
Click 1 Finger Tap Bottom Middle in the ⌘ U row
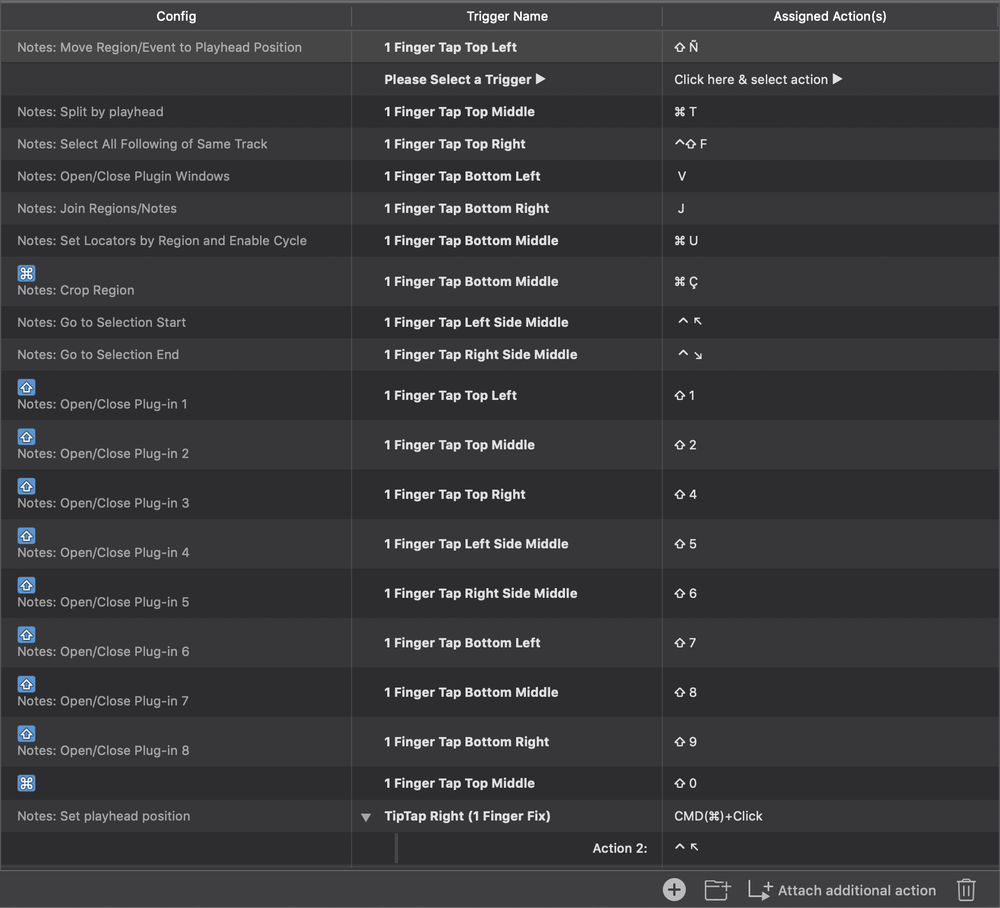[x=471, y=240]
